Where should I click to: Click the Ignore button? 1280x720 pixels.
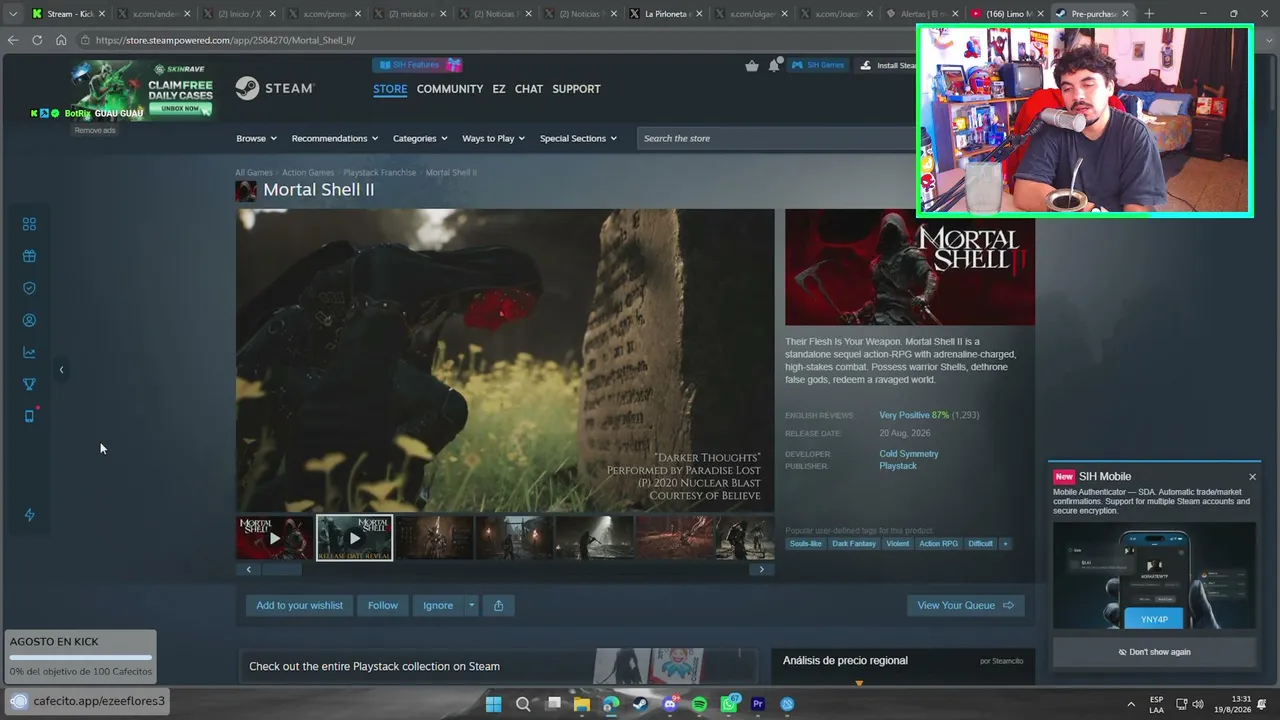tap(438, 605)
